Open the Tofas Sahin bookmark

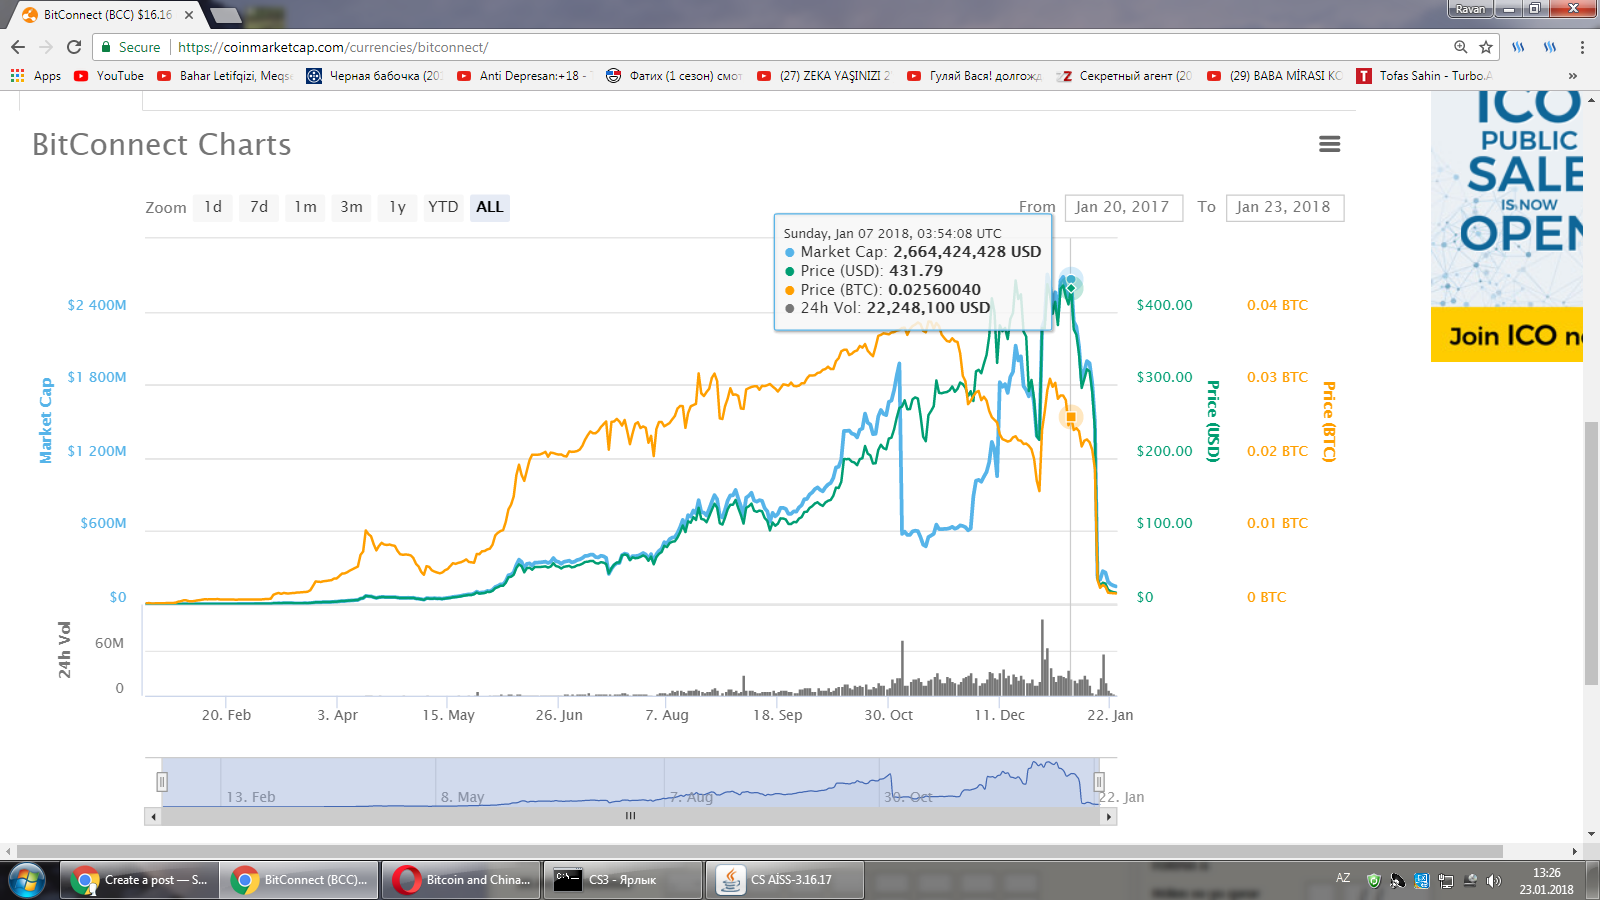tap(1425, 76)
